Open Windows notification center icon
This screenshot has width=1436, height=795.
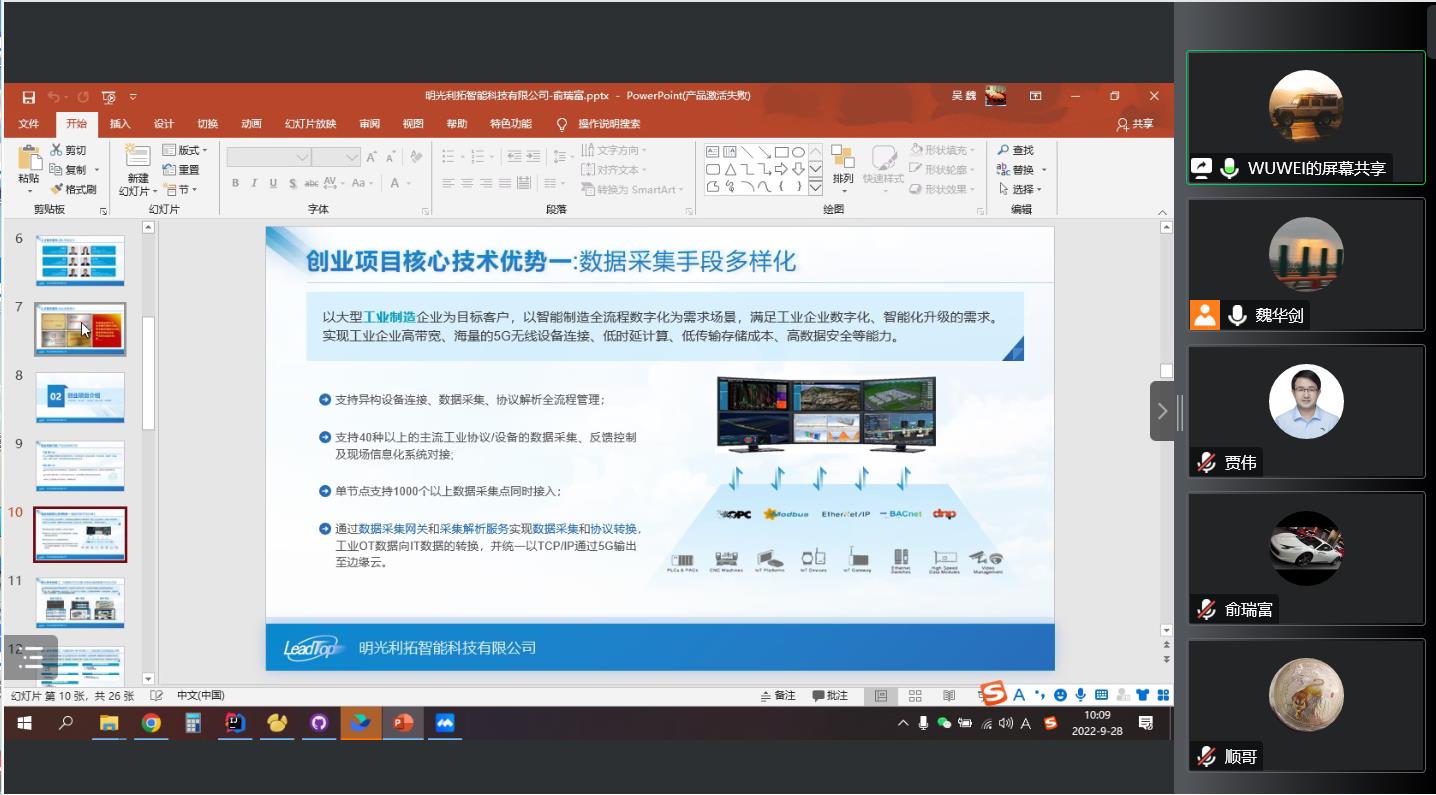1146,723
